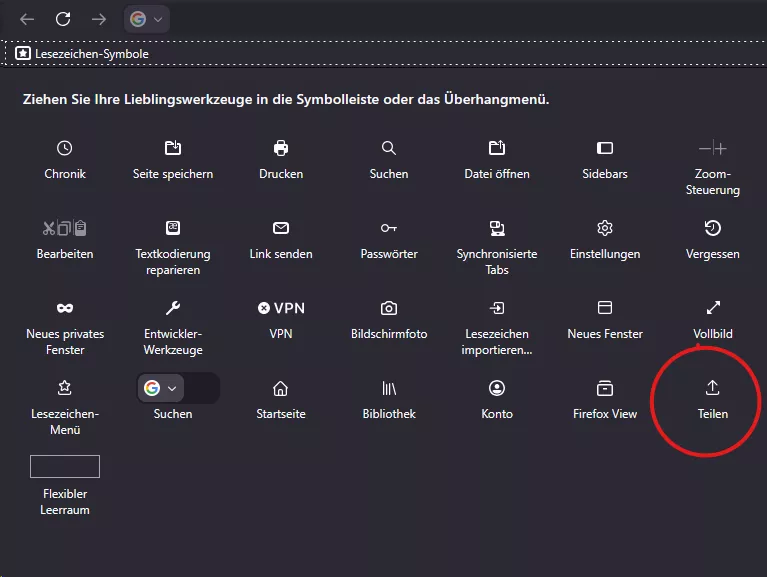Click the Lesezeichen-Symbole star icon

click(x=23, y=53)
